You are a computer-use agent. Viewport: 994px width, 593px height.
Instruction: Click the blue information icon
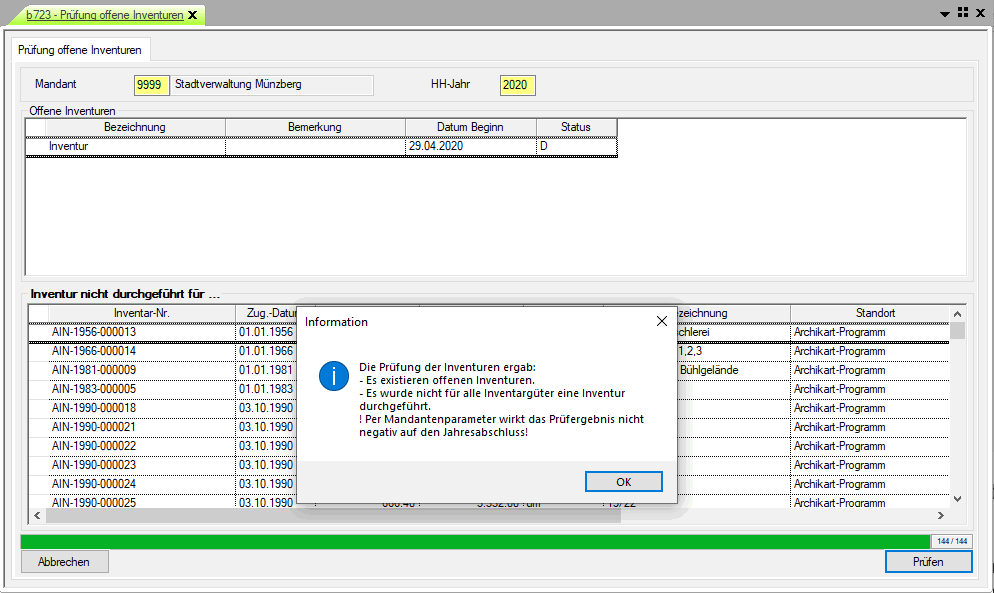[332, 376]
